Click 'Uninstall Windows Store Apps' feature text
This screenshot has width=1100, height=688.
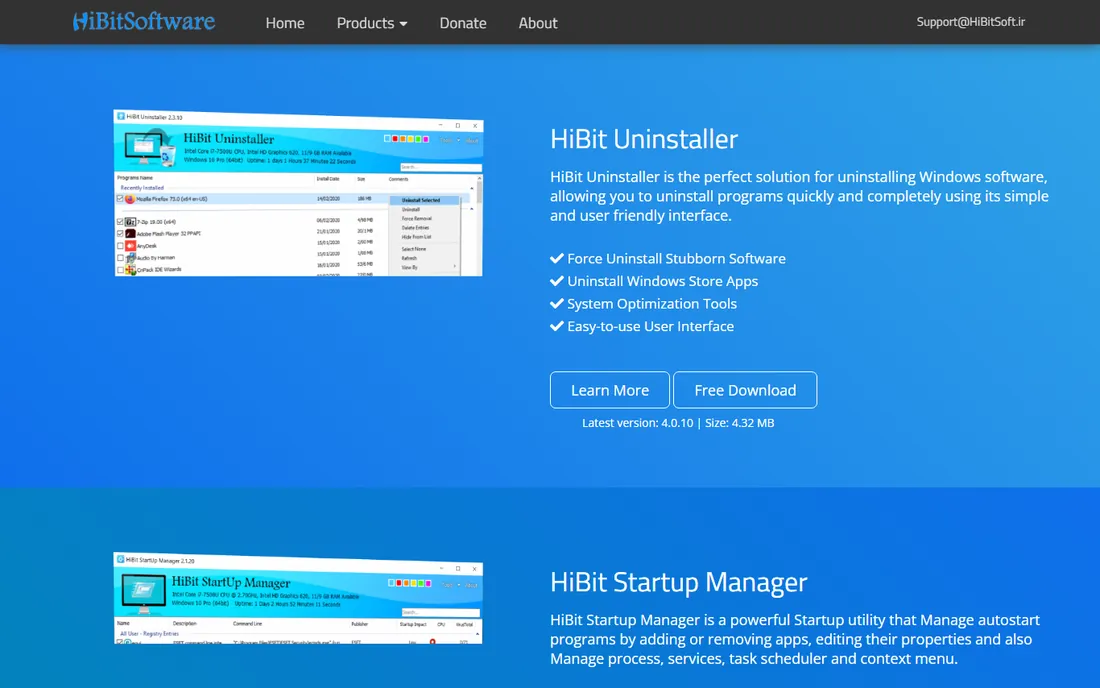(662, 281)
